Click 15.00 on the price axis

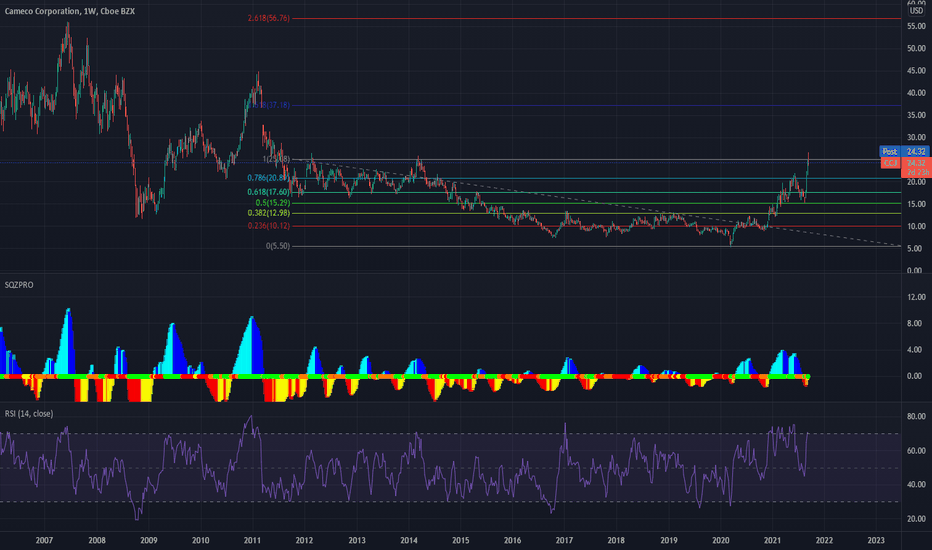(x=916, y=204)
